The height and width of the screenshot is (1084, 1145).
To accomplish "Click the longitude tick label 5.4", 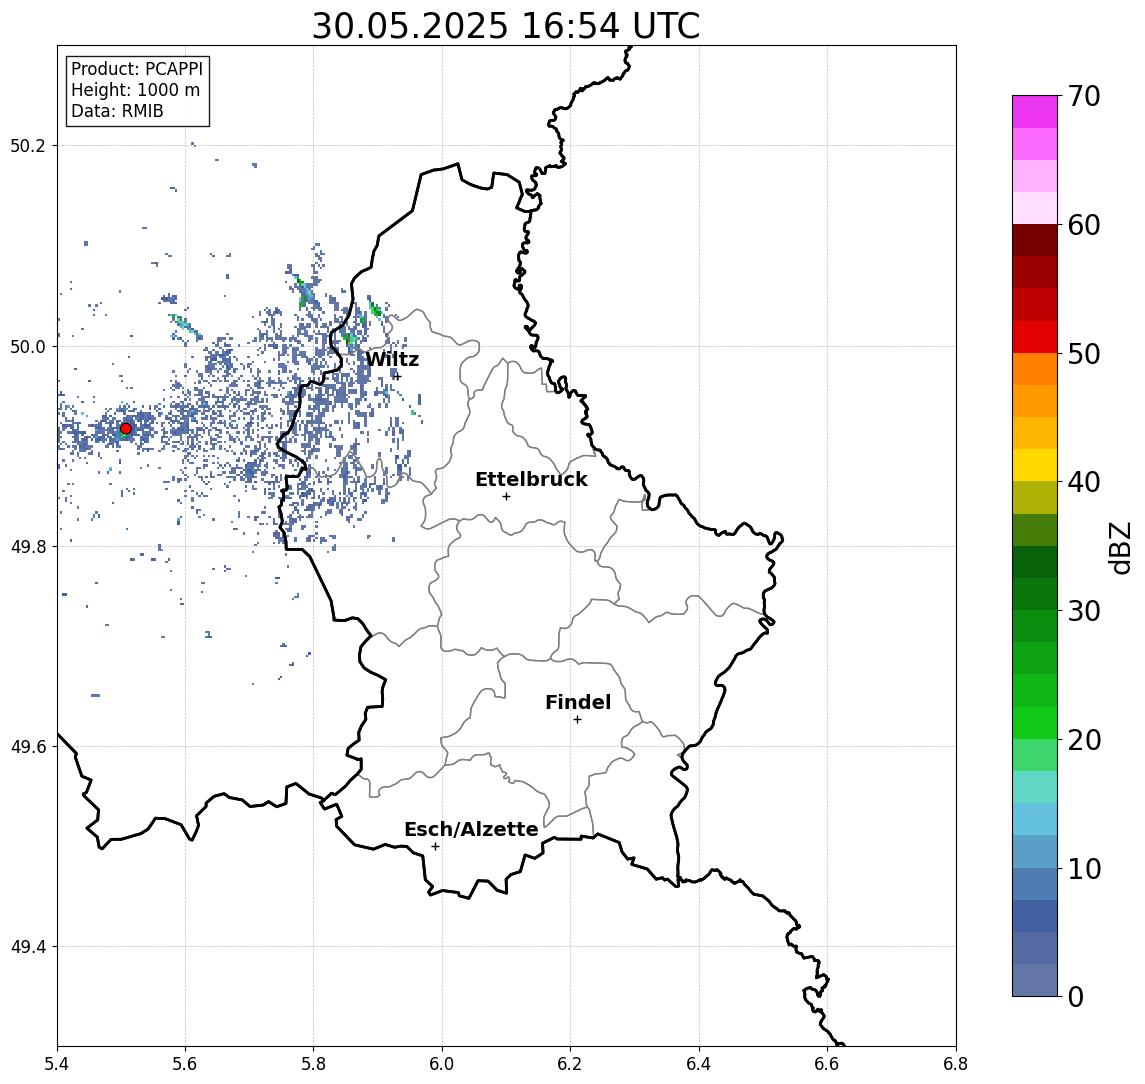I will (x=57, y=1064).
